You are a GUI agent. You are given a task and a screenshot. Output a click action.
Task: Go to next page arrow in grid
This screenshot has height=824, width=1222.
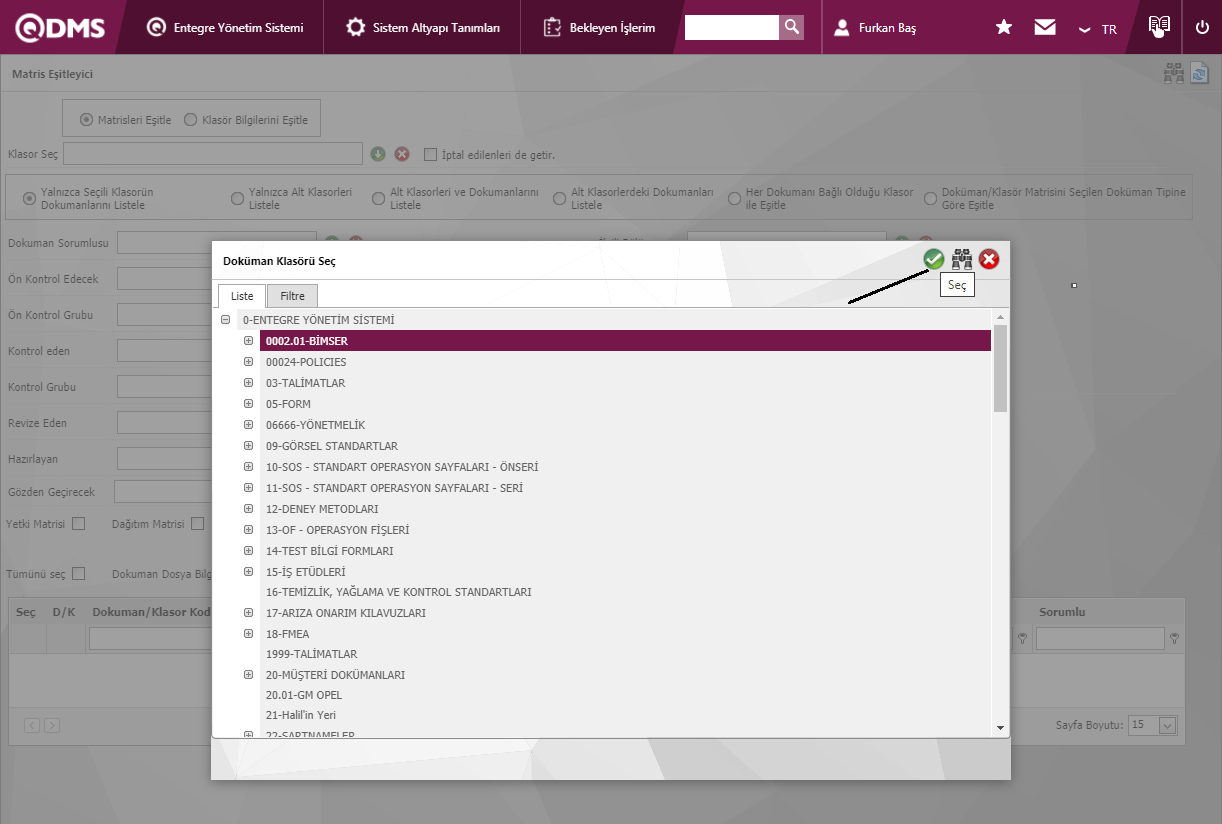click(x=52, y=725)
